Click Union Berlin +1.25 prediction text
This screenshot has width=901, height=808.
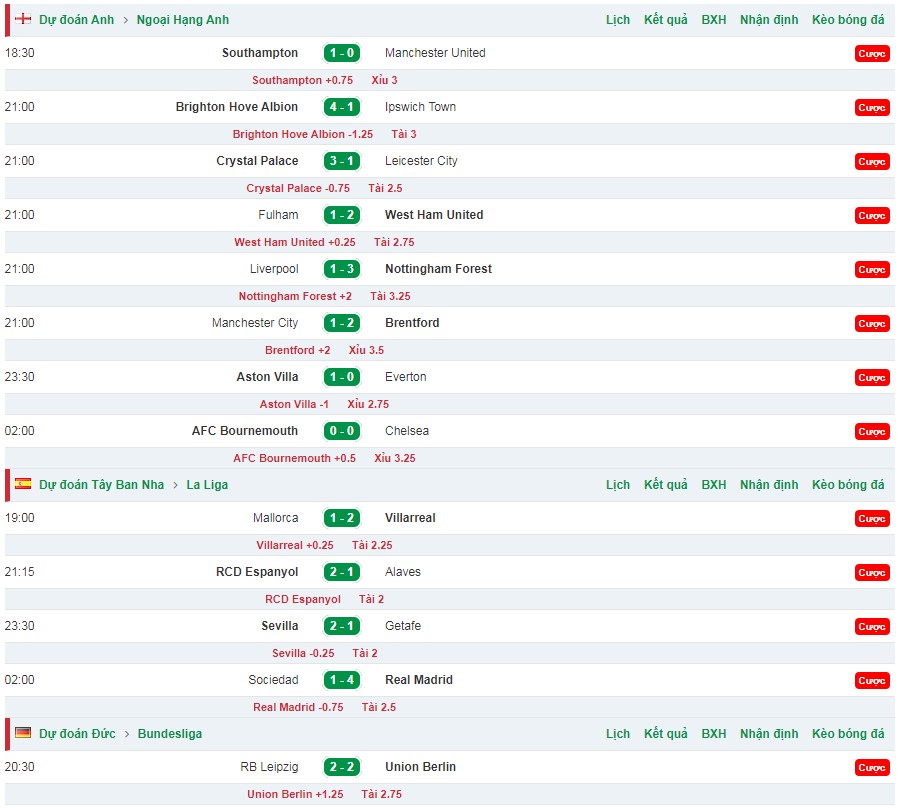pos(295,794)
